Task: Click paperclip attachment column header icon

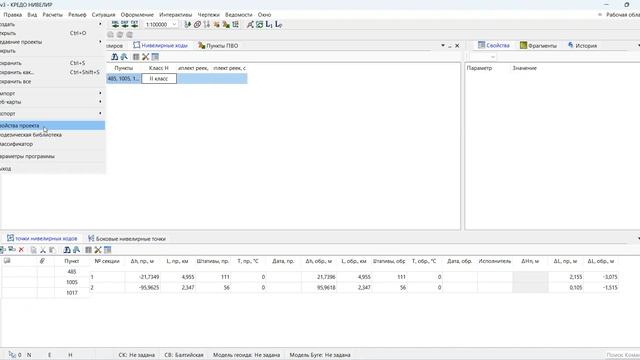Action: click(x=42, y=261)
